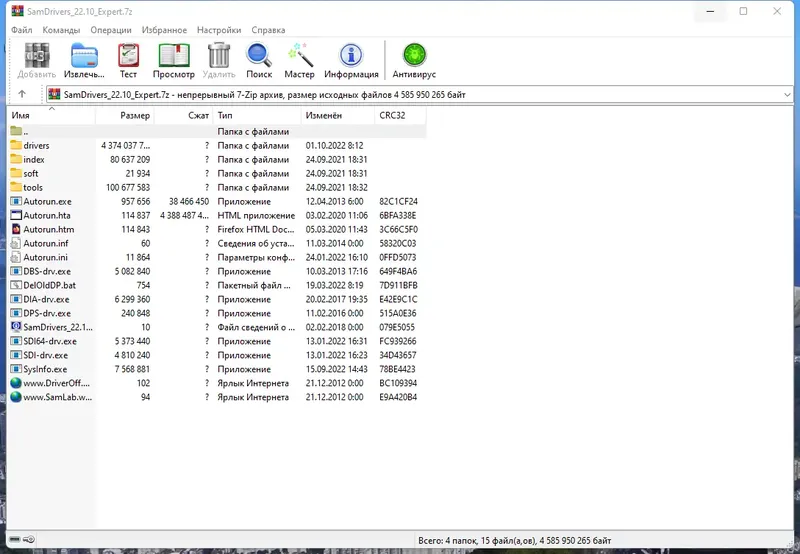Click size value 100 677 583
Viewport: 800px width, 554px height.
pos(128,187)
